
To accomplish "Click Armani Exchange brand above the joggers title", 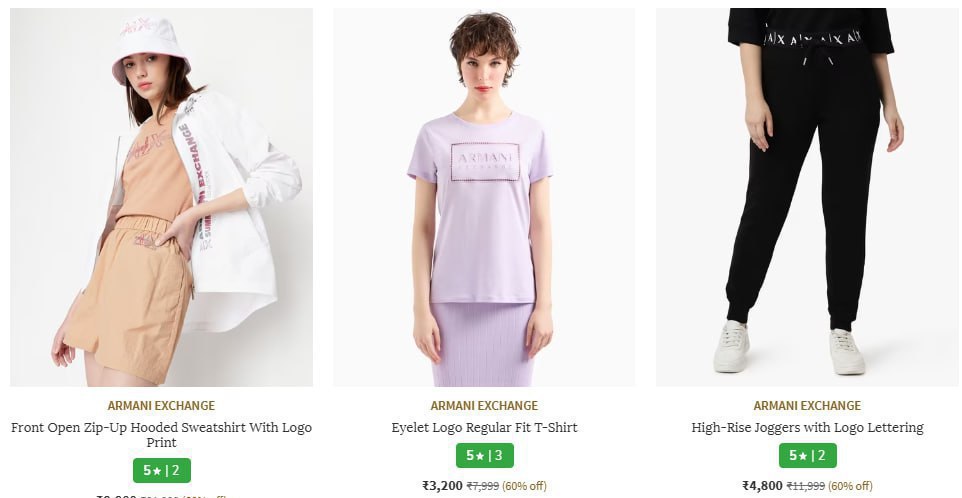I will tap(807, 406).
